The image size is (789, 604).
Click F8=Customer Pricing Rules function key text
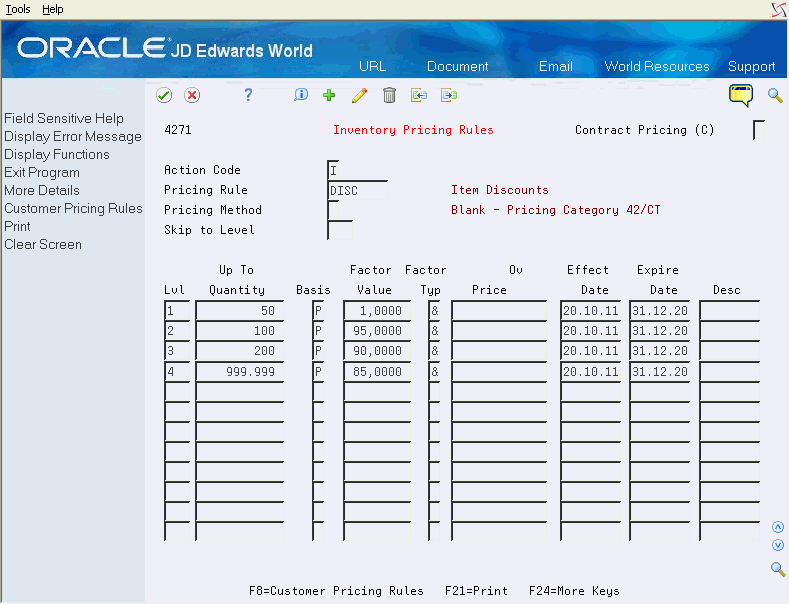pos(336,590)
